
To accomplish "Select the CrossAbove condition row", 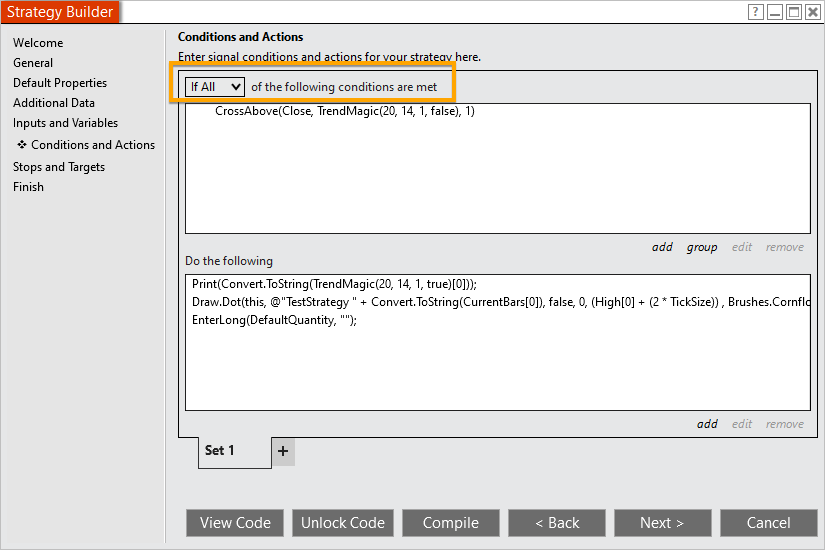I will pyautogui.click(x=345, y=111).
